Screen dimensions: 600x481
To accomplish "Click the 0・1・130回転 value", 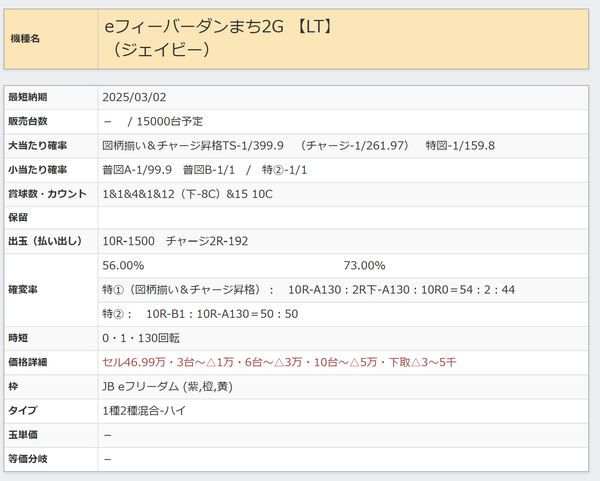I will click(x=141, y=338).
